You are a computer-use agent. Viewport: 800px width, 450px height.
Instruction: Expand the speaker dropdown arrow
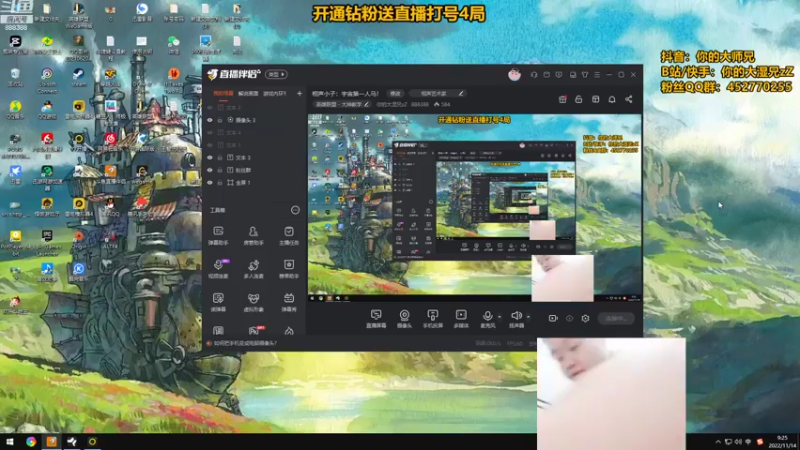(528, 317)
